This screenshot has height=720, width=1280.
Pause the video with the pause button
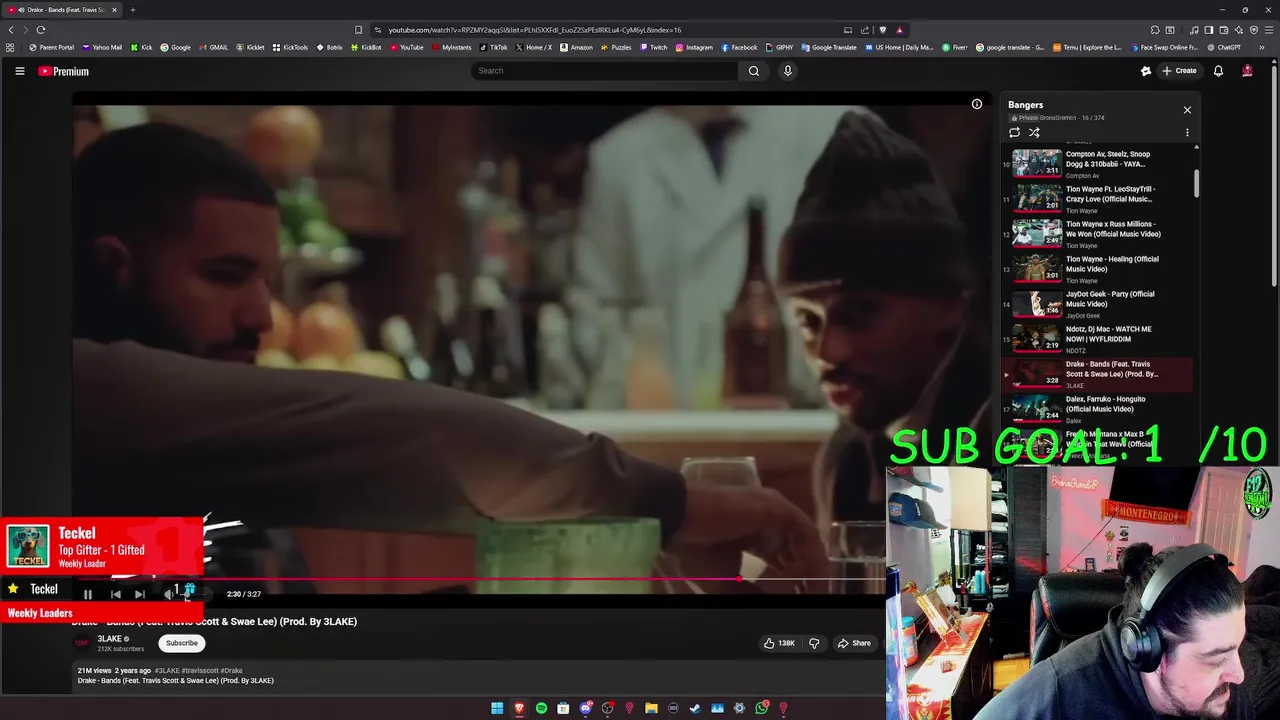point(88,594)
